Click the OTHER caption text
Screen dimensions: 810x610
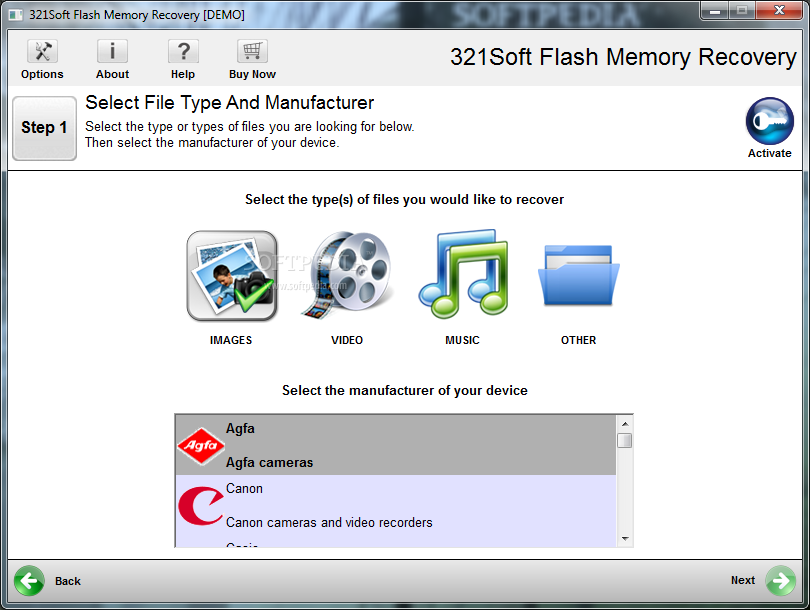point(579,340)
